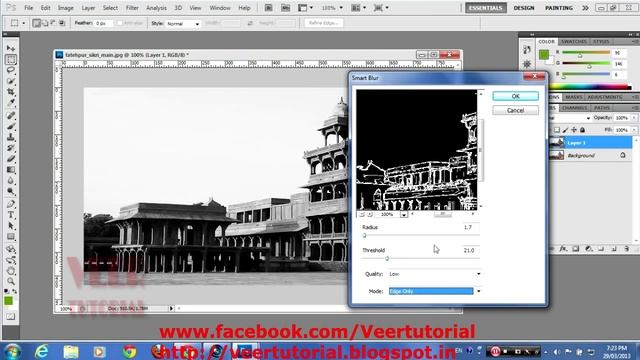Image resolution: width=640 pixels, height=360 pixels.
Task: Select the Eyedropper tool
Action: point(11,103)
